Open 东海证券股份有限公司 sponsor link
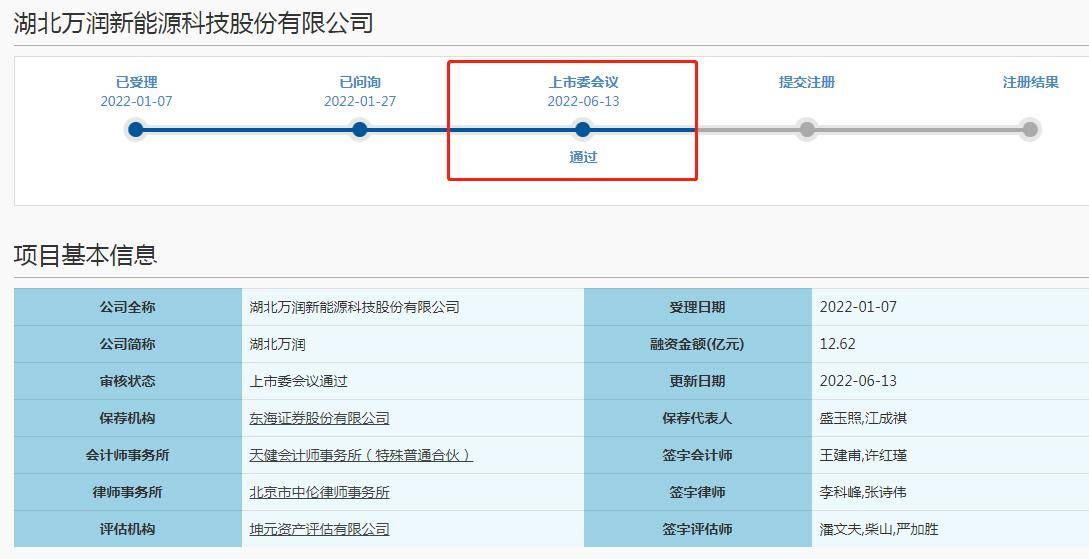 319,418
